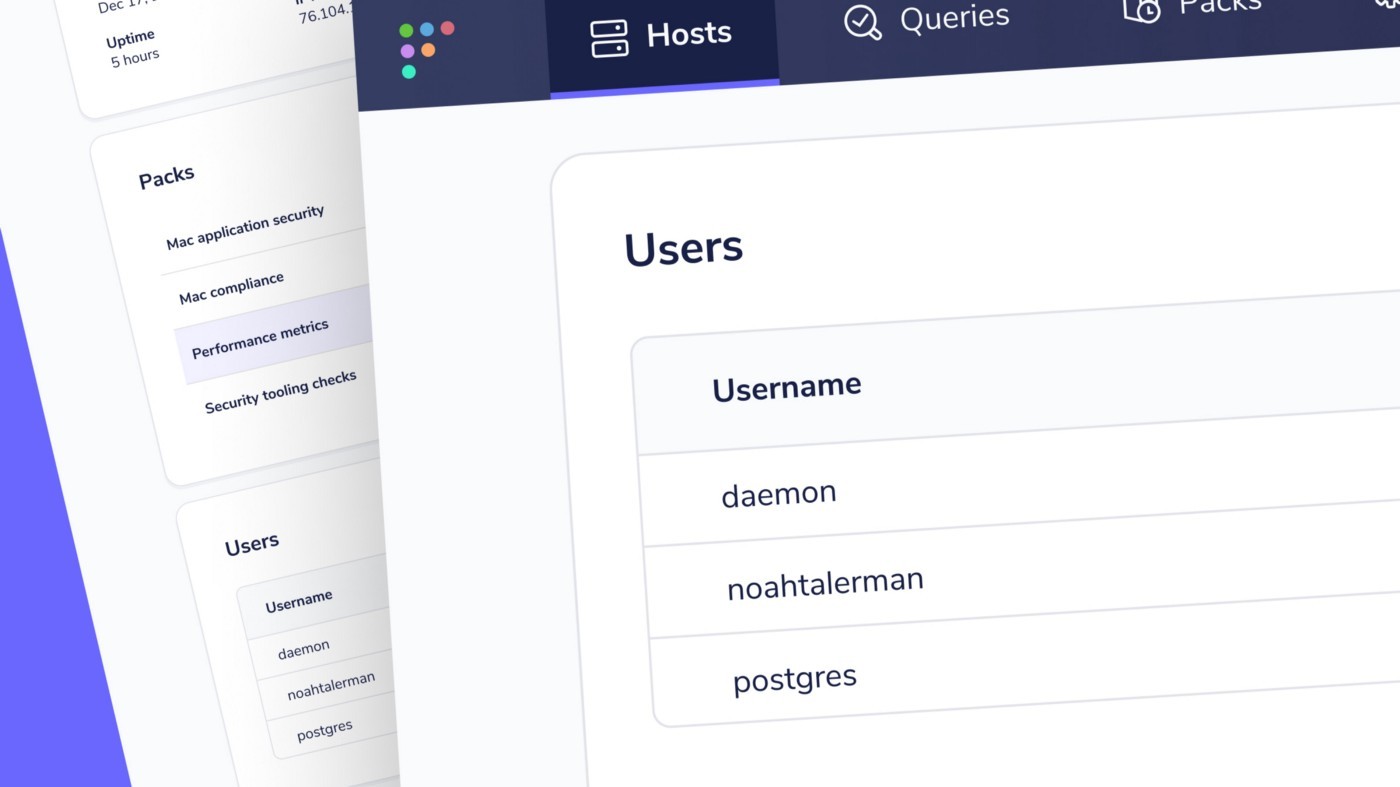The width and height of the screenshot is (1400, 787).
Task: Click the Hosts server icon
Action: tap(609, 39)
